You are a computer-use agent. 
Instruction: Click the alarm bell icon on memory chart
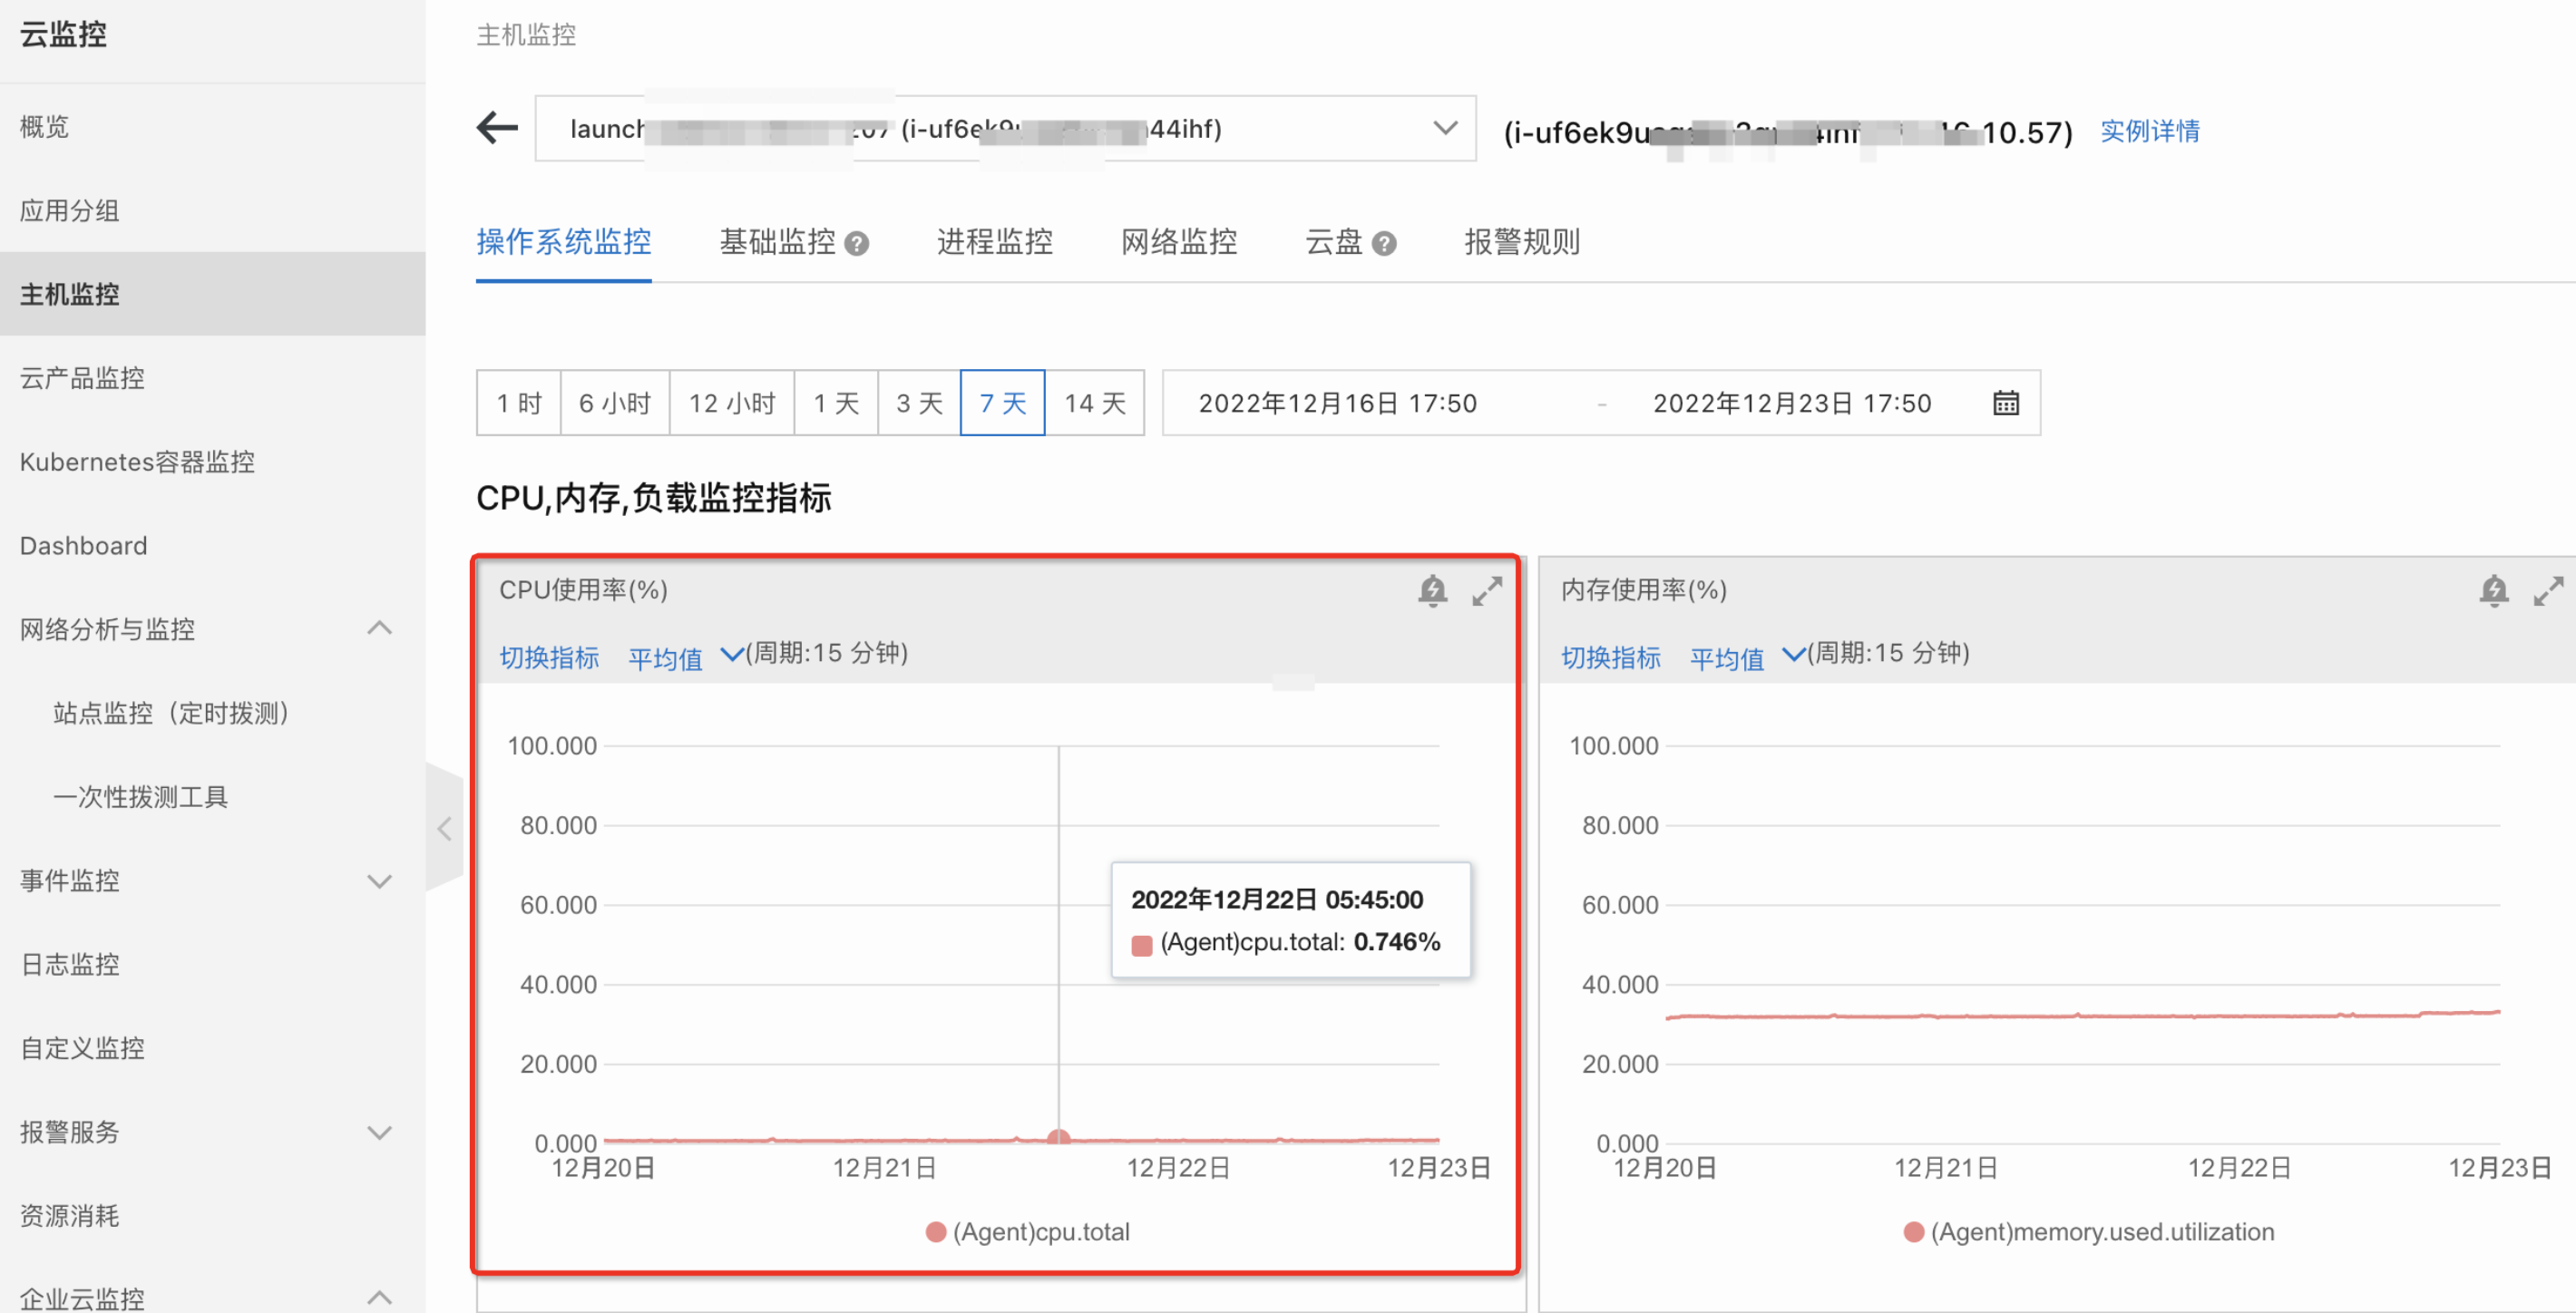2493,590
